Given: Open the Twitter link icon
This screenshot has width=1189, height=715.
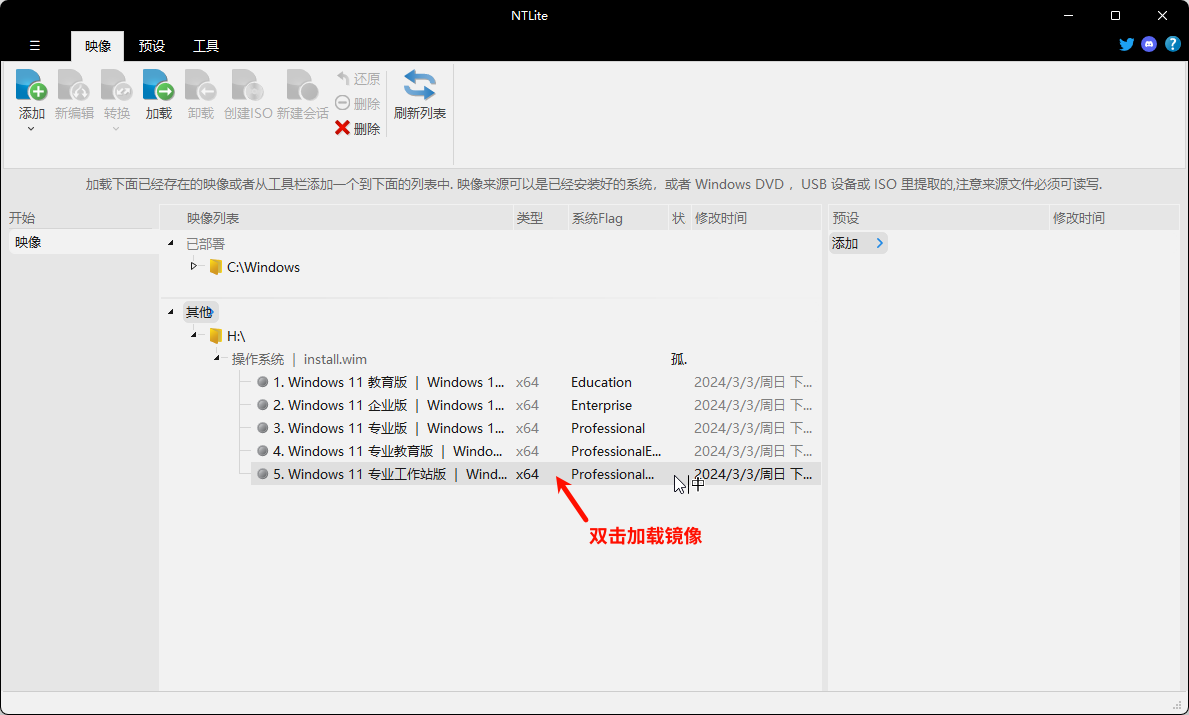Looking at the screenshot, I should tap(1127, 44).
